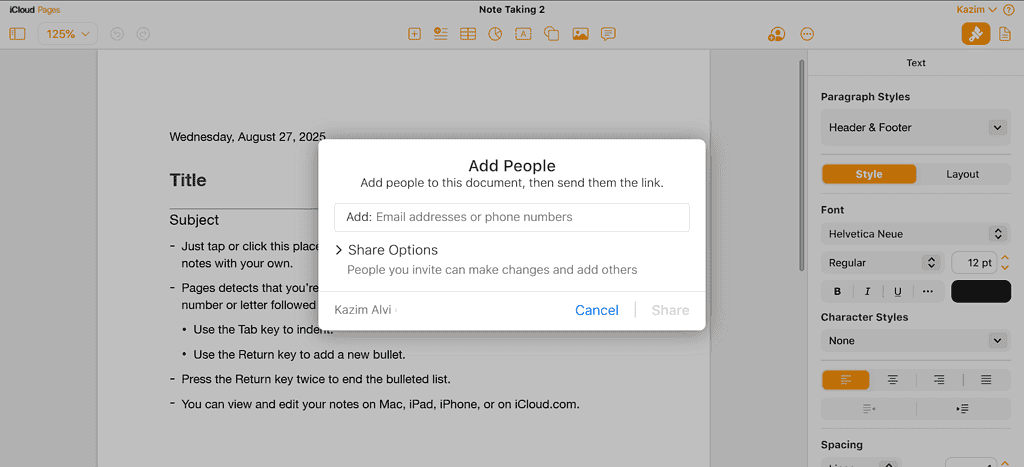Click the Title heading in the document

[188, 180]
